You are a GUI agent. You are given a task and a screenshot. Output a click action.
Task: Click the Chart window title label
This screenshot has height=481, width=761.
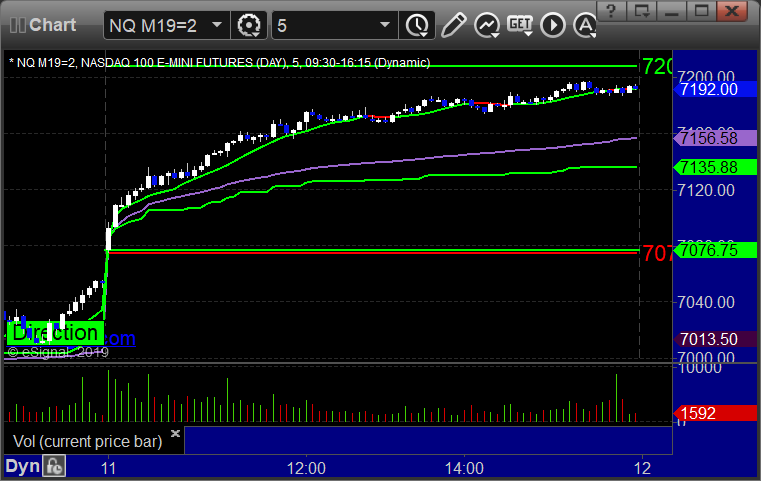click(x=52, y=25)
